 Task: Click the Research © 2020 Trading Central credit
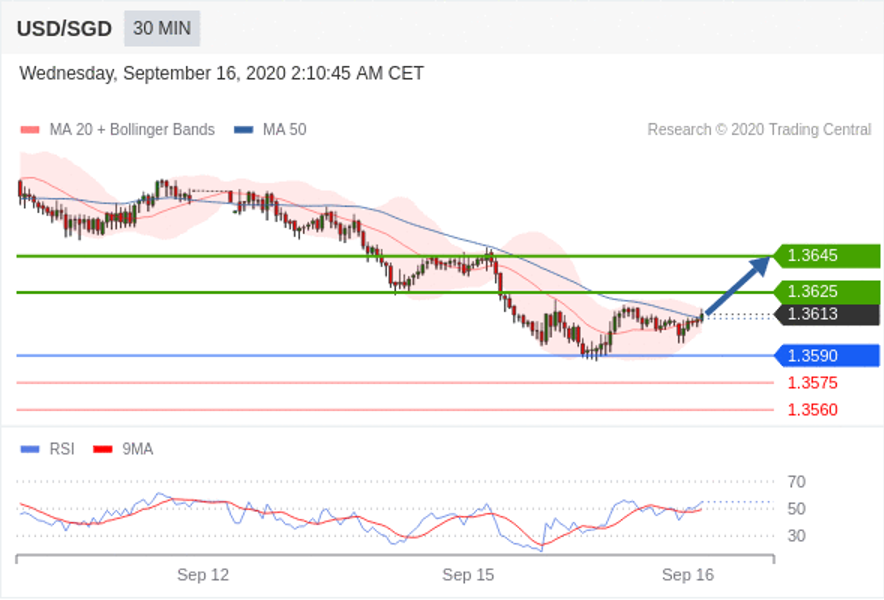pos(759,130)
